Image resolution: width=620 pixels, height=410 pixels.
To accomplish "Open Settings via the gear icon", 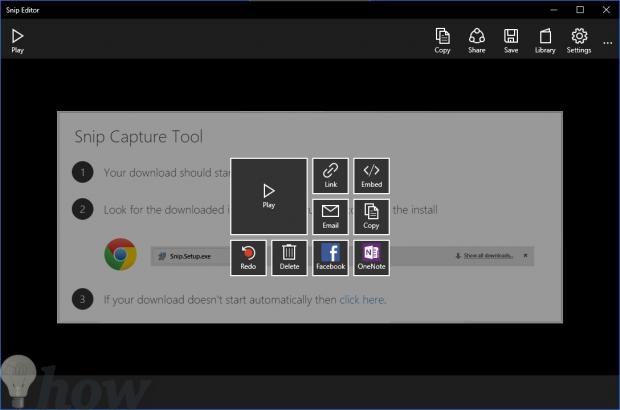I will pyautogui.click(x=579, y=40).
